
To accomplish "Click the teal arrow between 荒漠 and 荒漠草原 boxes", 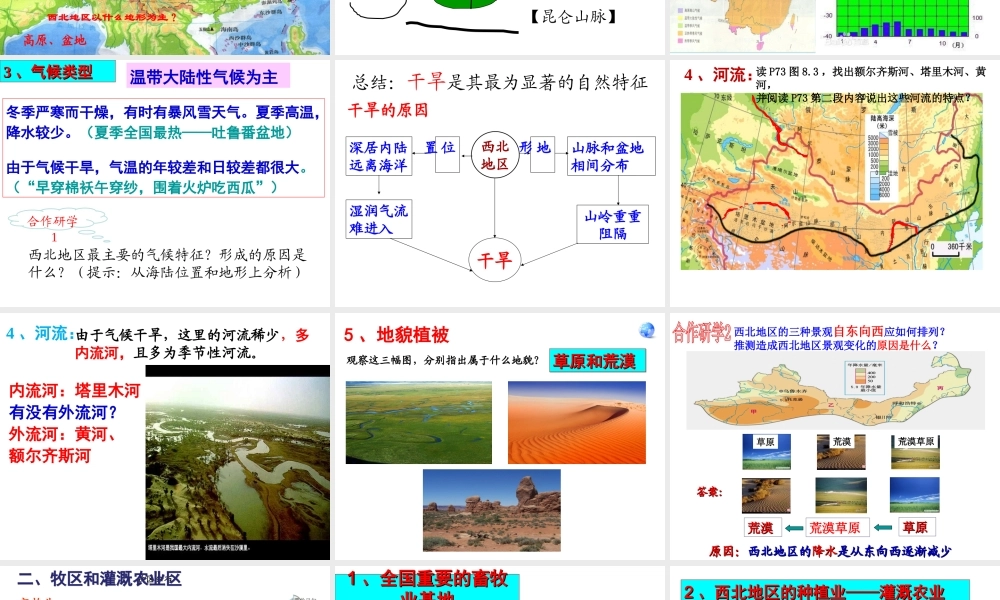I will point(793,528).
